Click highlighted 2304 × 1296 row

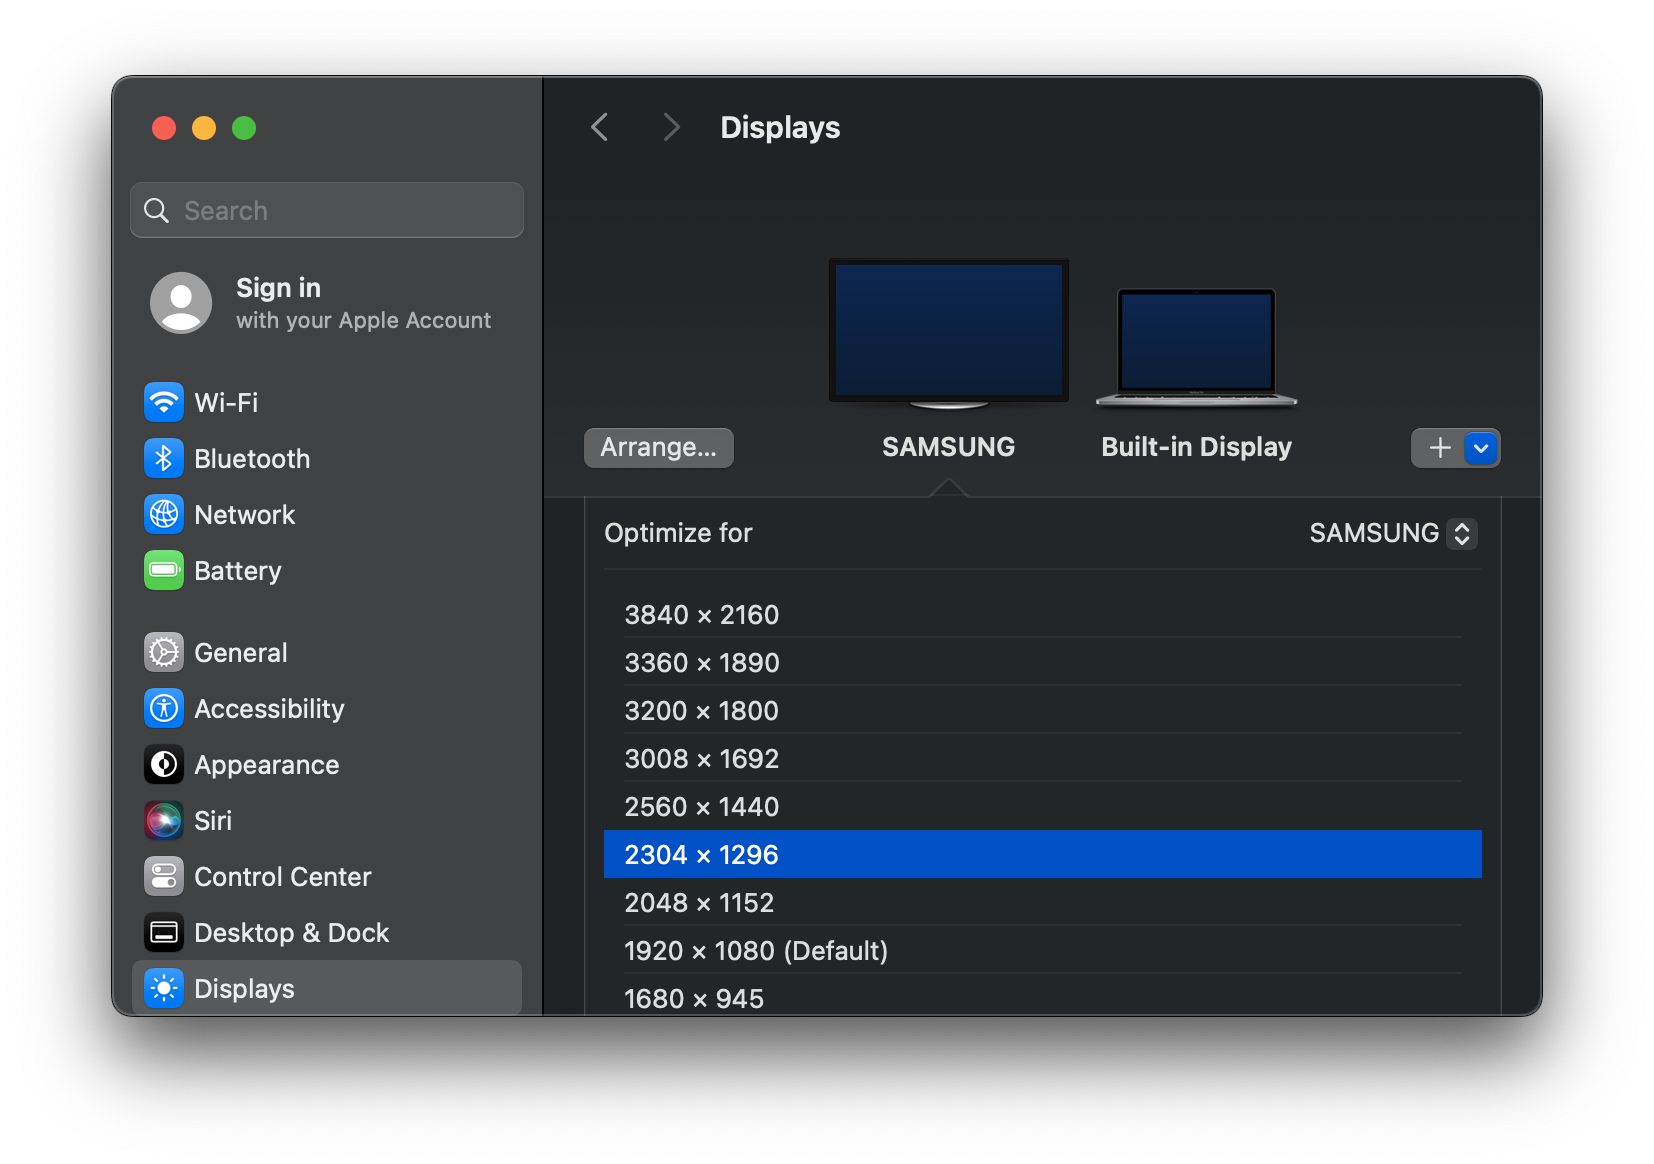click(1043, 854)
